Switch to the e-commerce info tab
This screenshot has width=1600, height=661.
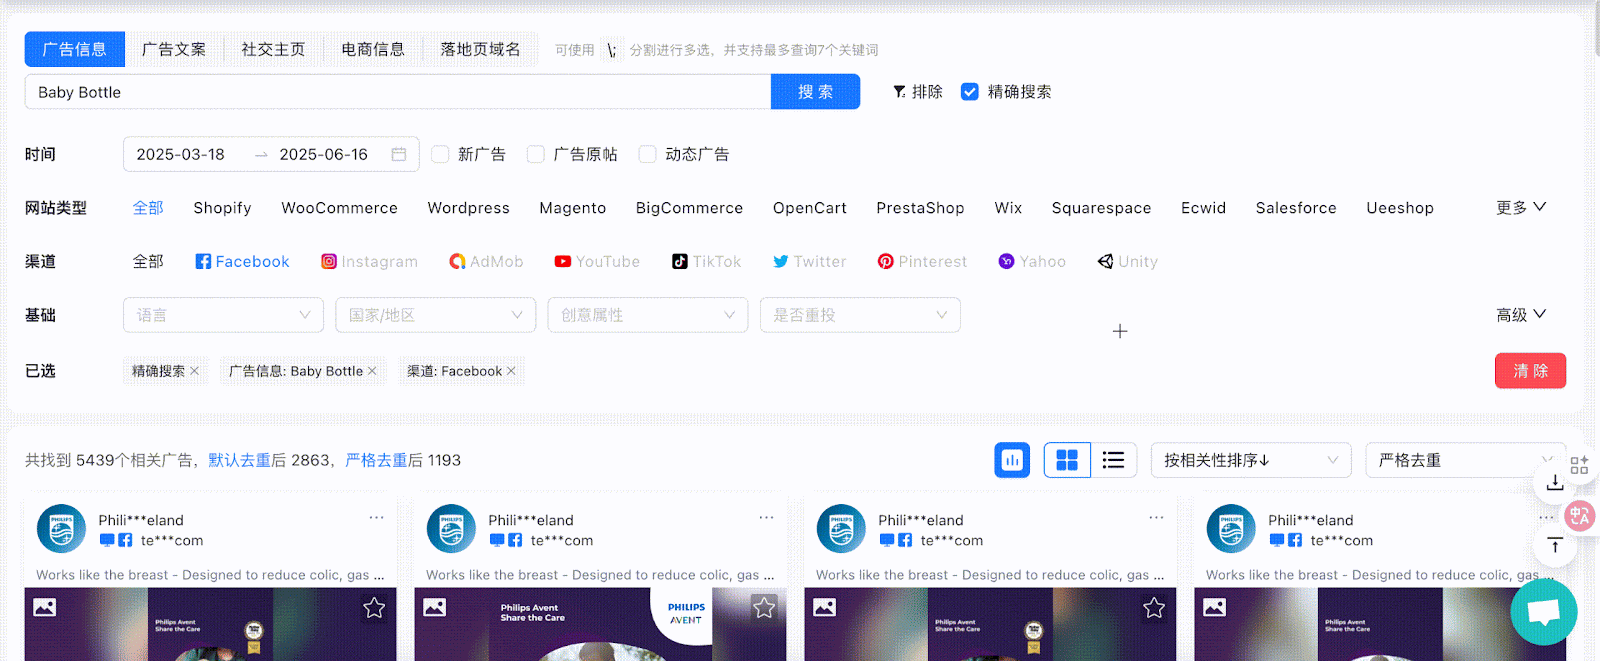(x=373, y=49)
